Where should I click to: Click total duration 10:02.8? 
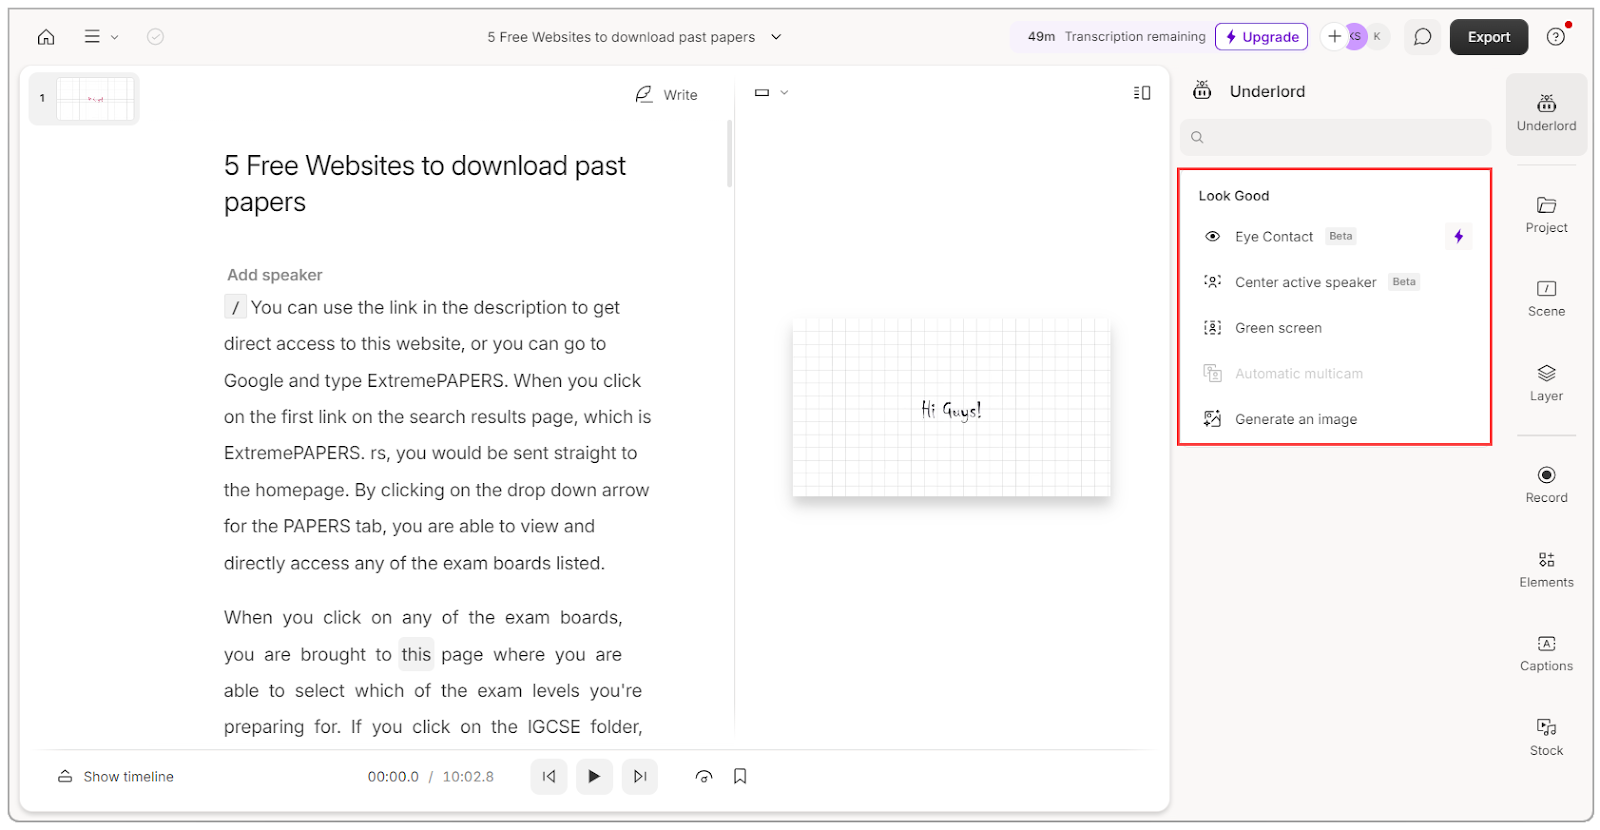tap(468, 777)
